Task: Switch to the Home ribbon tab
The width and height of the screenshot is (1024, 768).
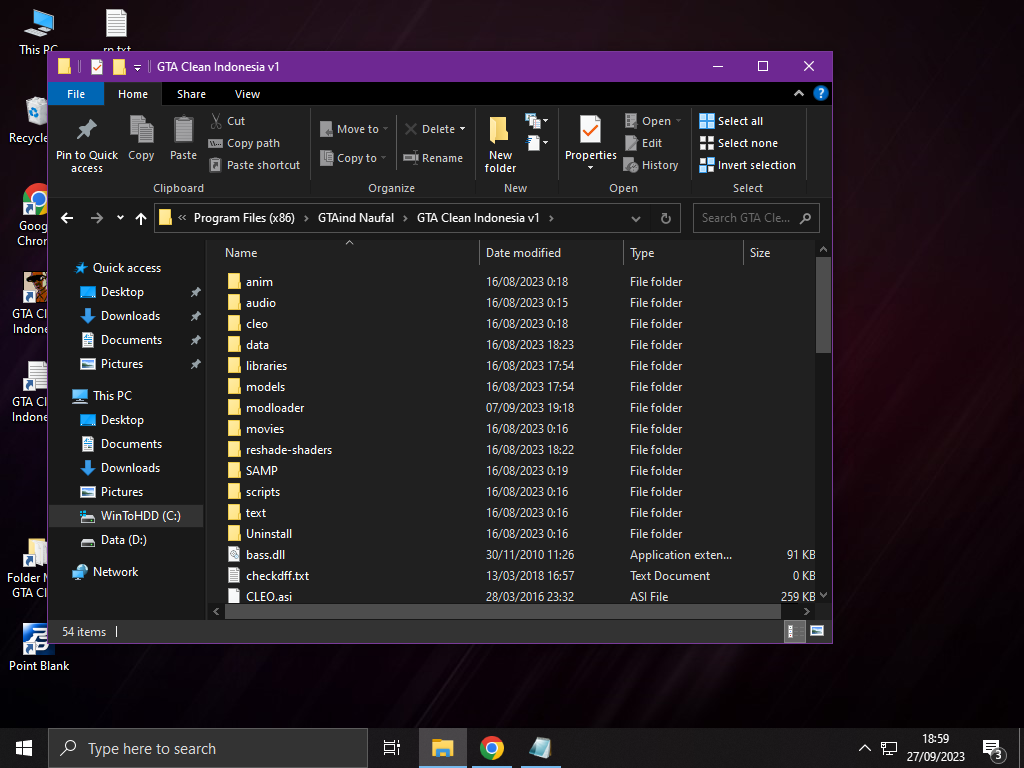Action: coord(133,94)
